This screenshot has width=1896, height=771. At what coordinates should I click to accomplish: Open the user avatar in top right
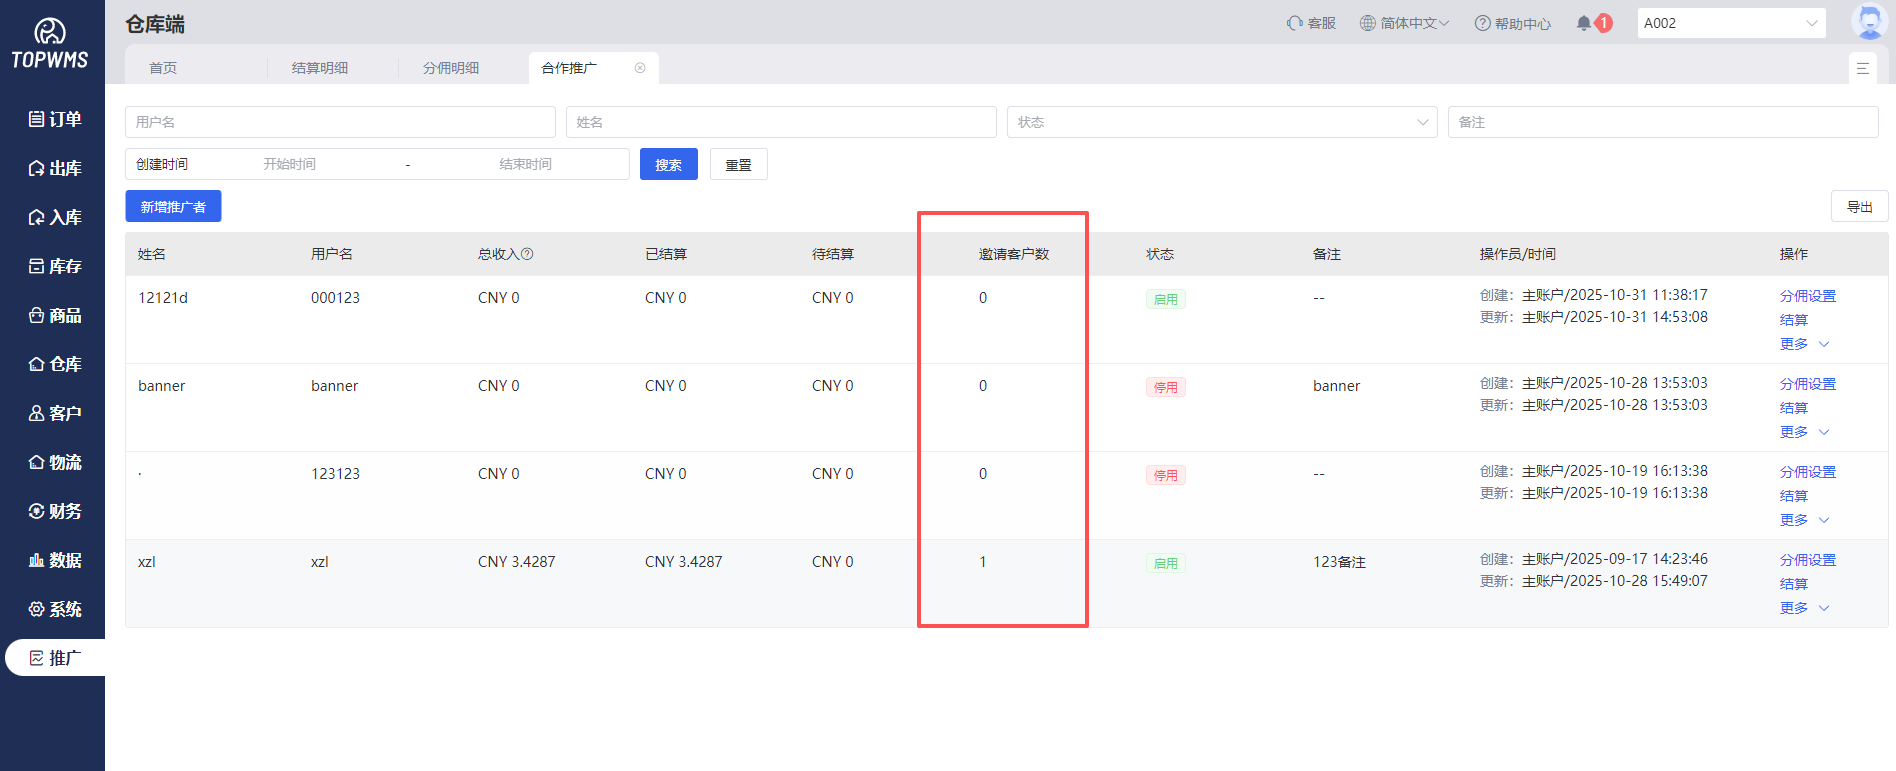point(1868,22)
